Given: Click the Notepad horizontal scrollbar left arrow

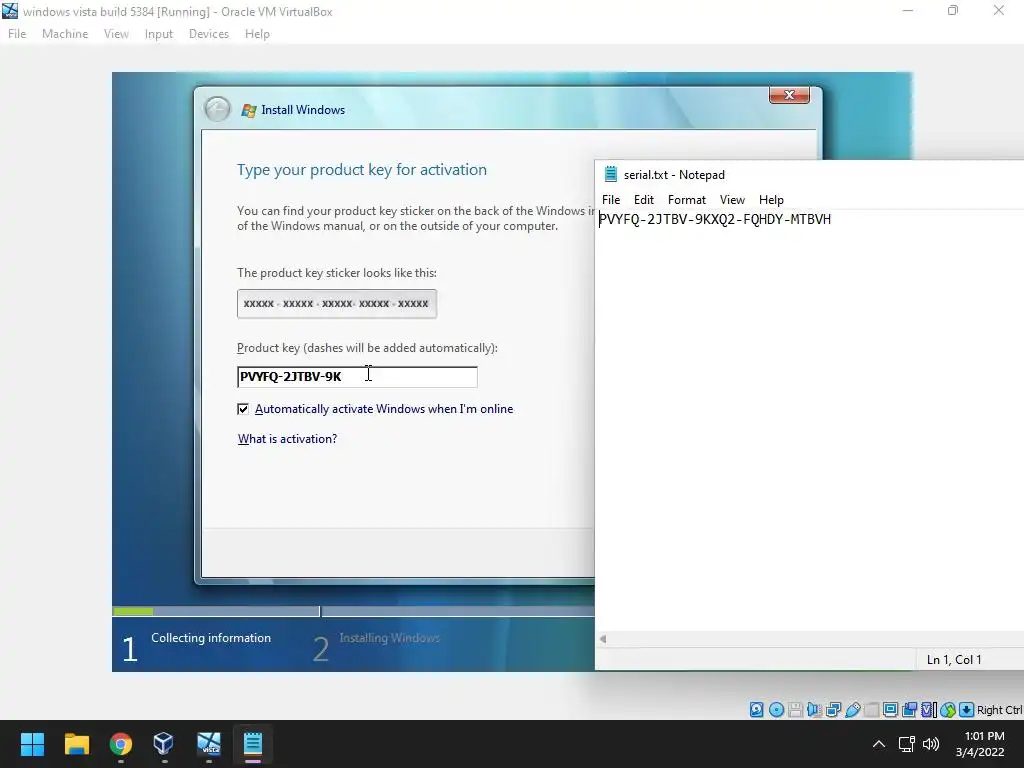Looking at the screenshot, I should 603,639.
